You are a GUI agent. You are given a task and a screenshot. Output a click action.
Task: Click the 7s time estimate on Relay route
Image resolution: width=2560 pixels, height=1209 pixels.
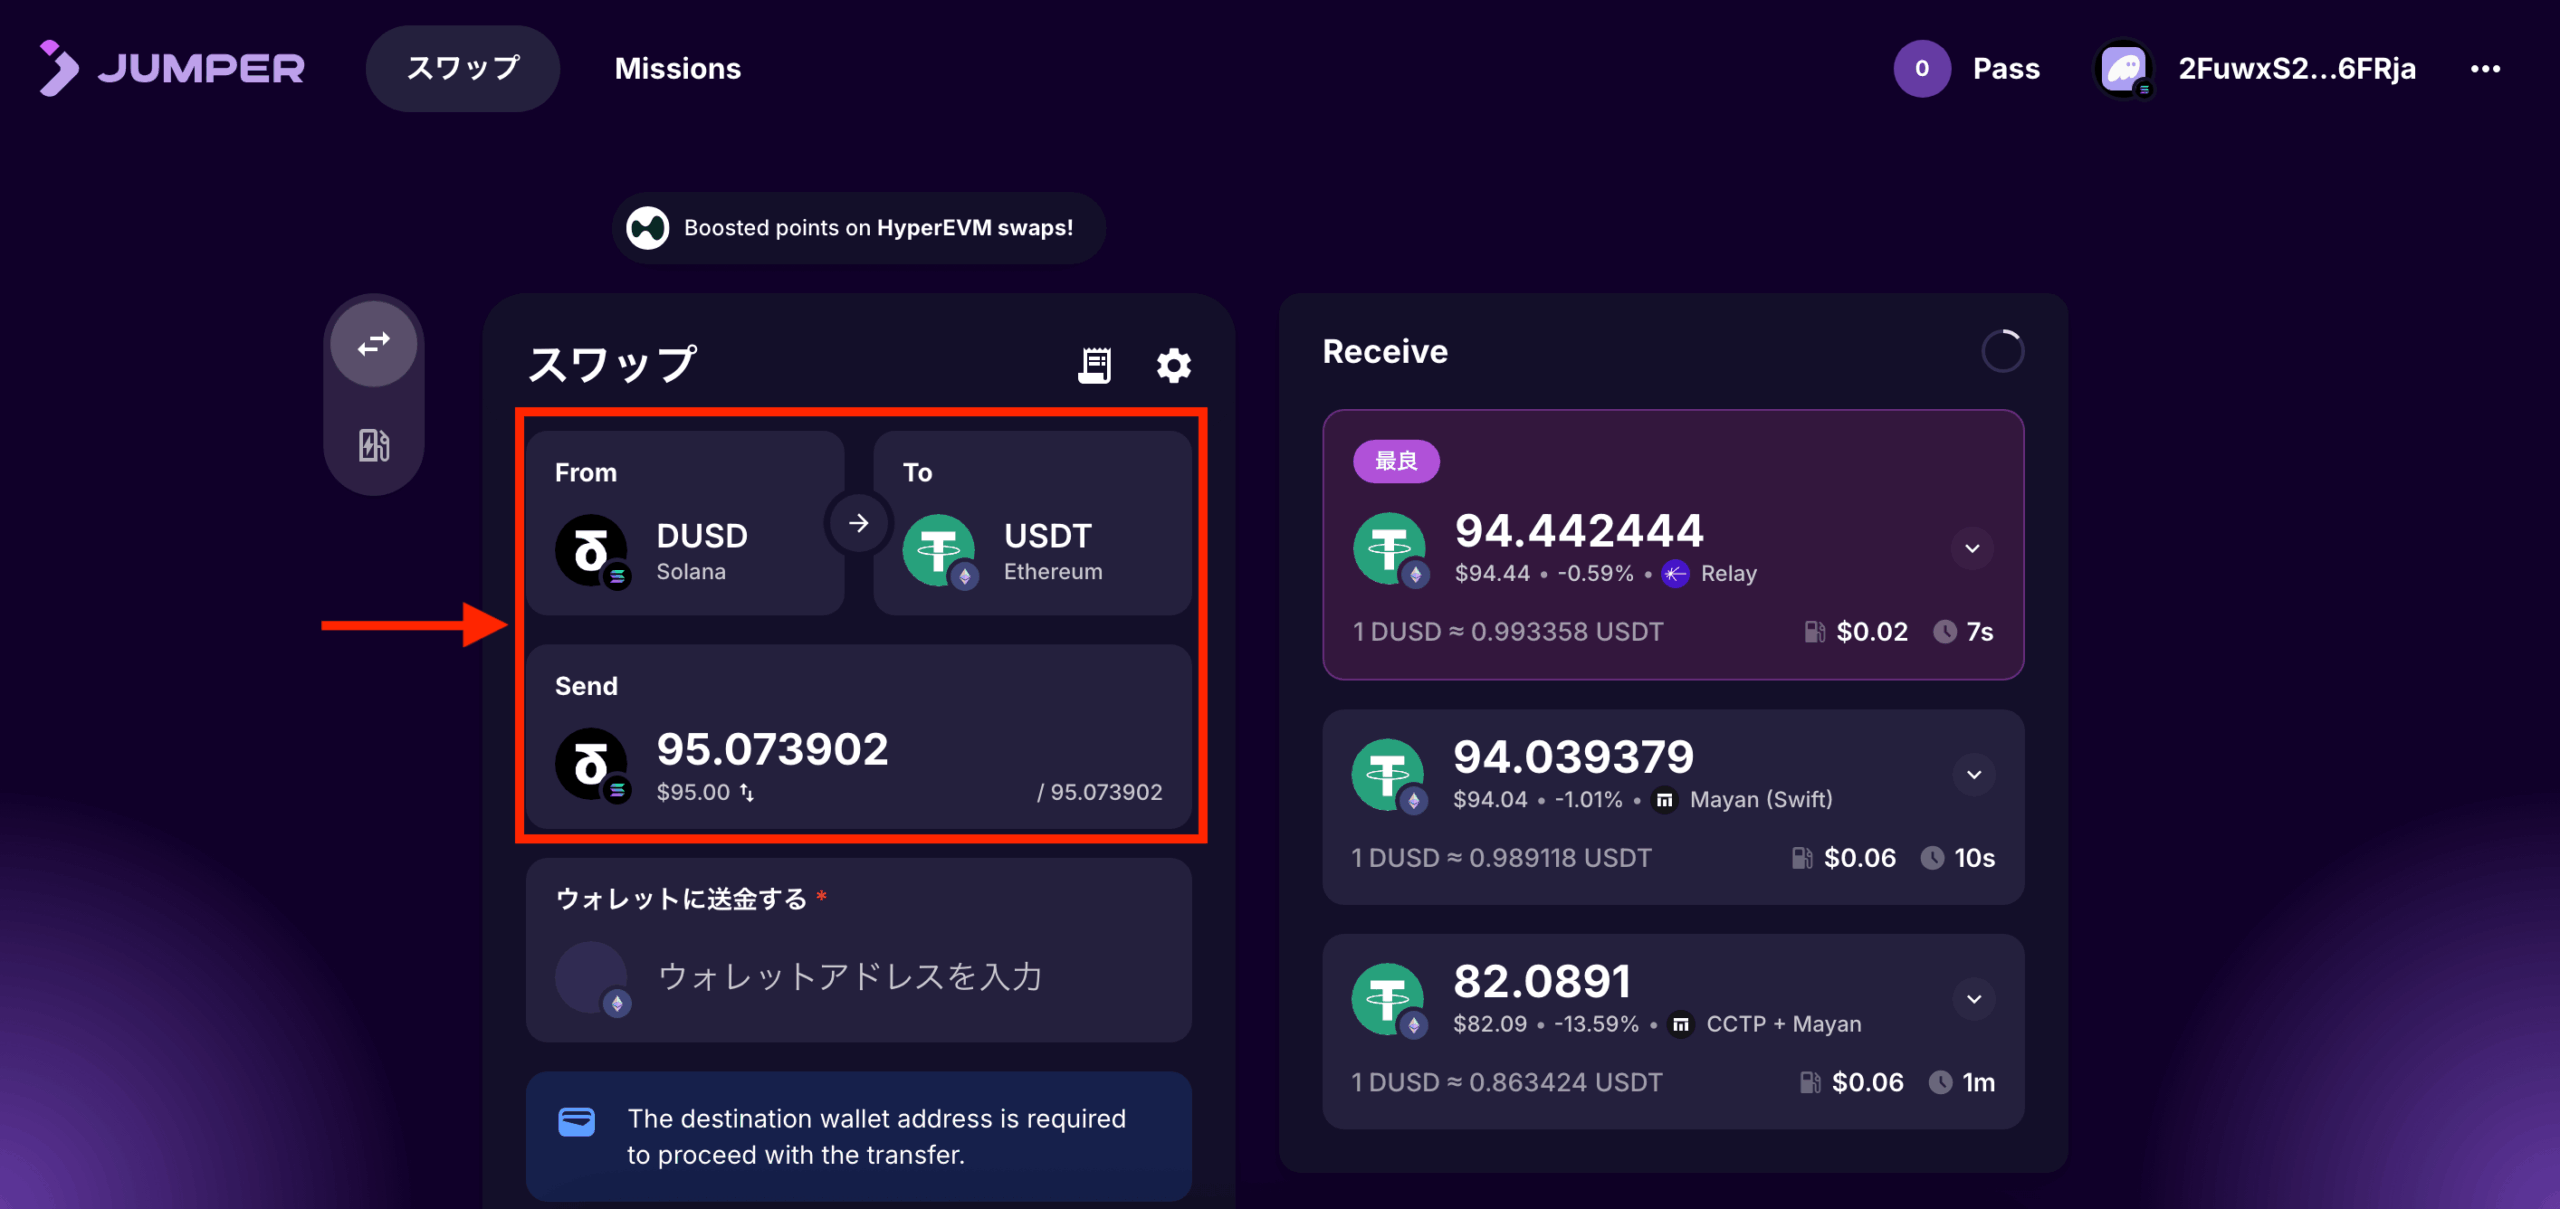point(1964,632)
